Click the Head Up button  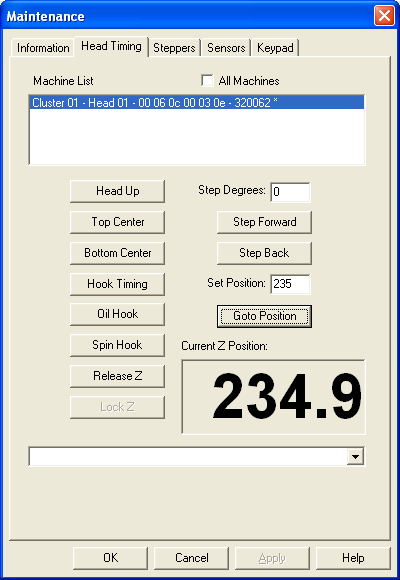[117, 191]
